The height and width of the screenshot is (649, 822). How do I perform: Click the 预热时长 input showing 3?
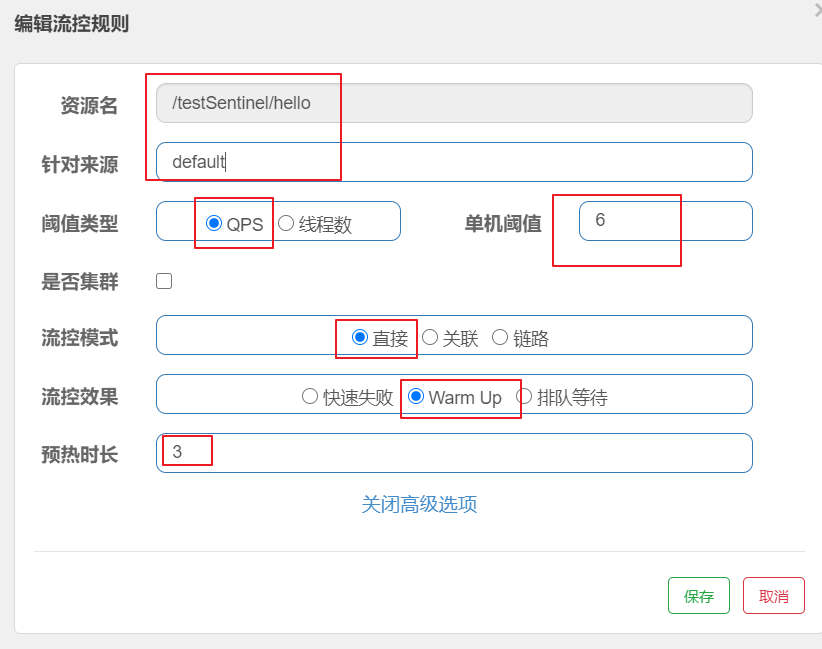455,453
